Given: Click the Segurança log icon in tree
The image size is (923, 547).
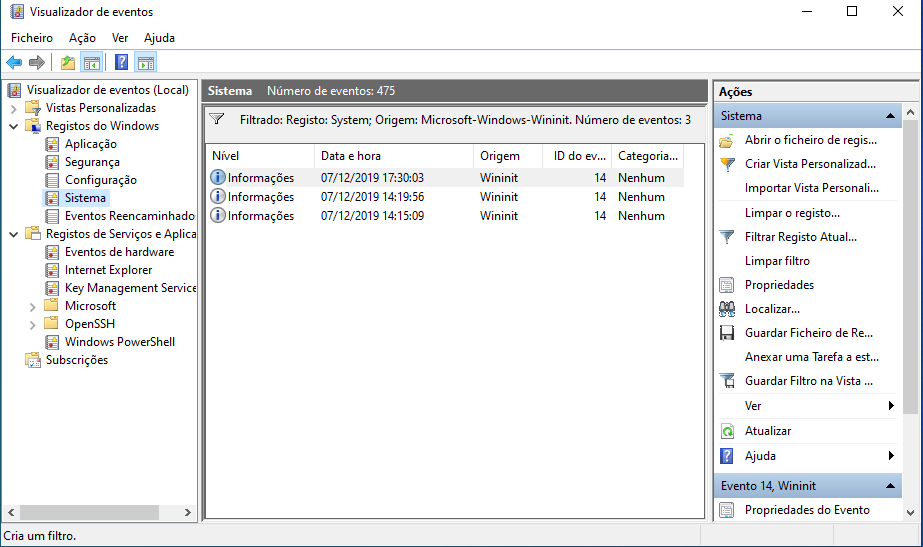Looking at the screenshot, I should [x=52, y=162].
